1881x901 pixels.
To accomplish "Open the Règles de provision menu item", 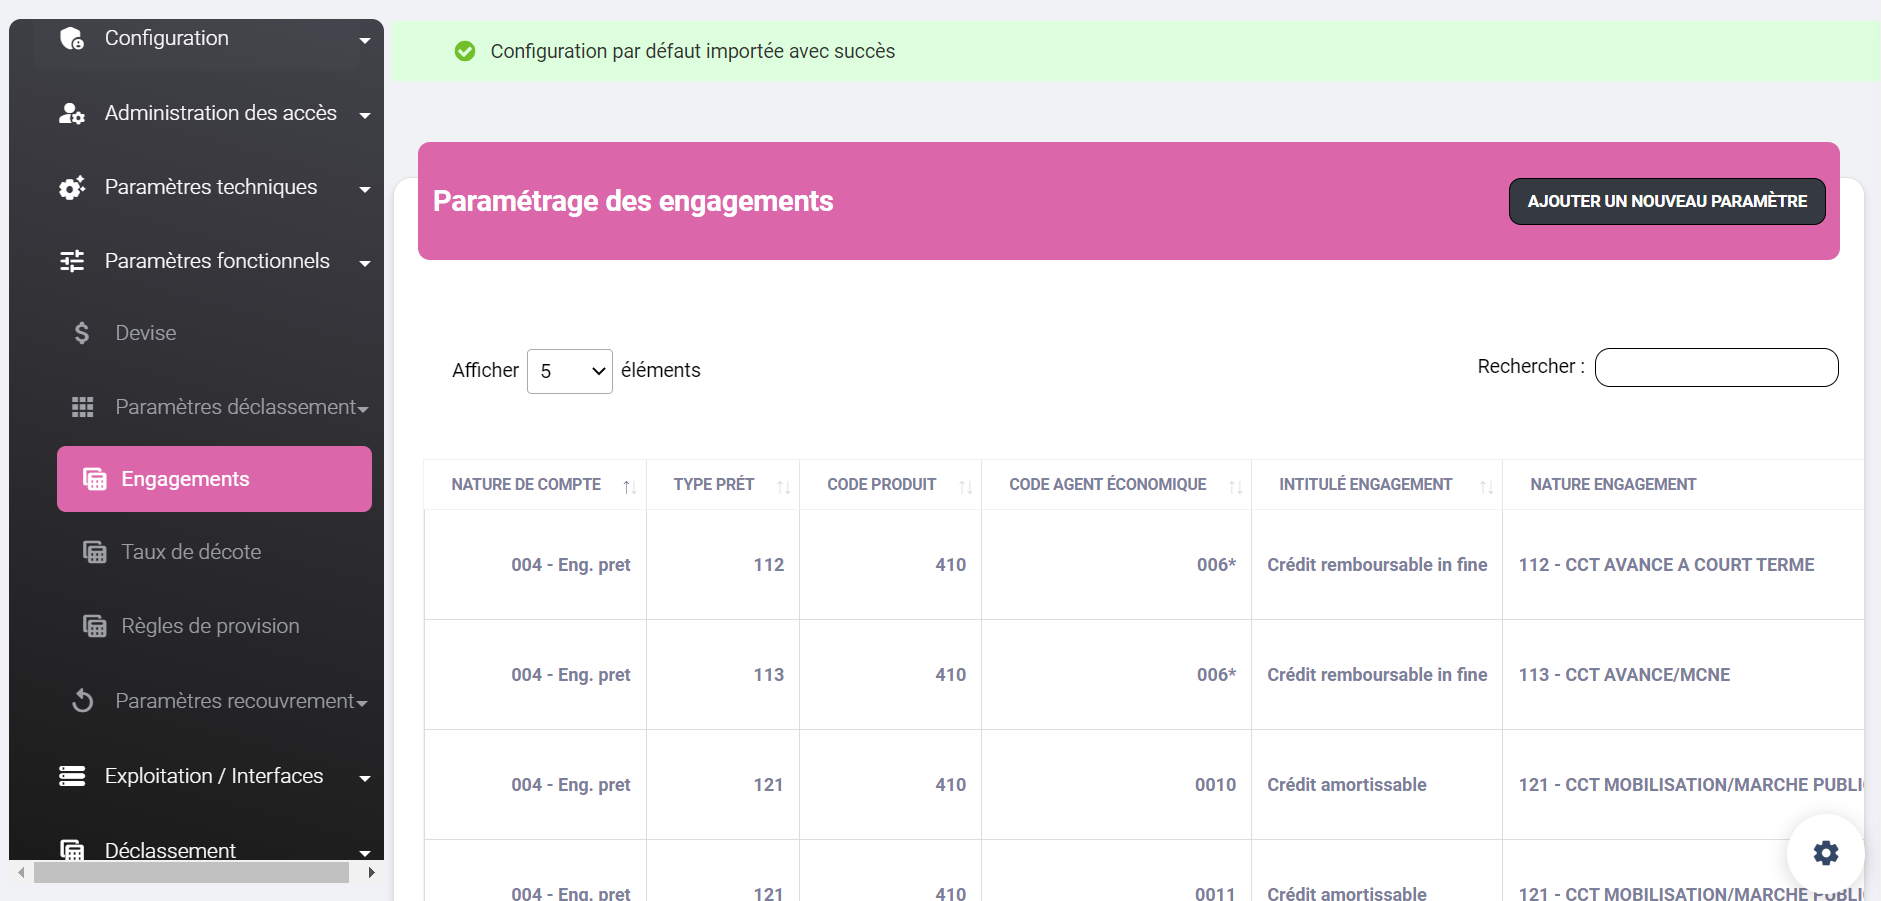I will point(210,626).
